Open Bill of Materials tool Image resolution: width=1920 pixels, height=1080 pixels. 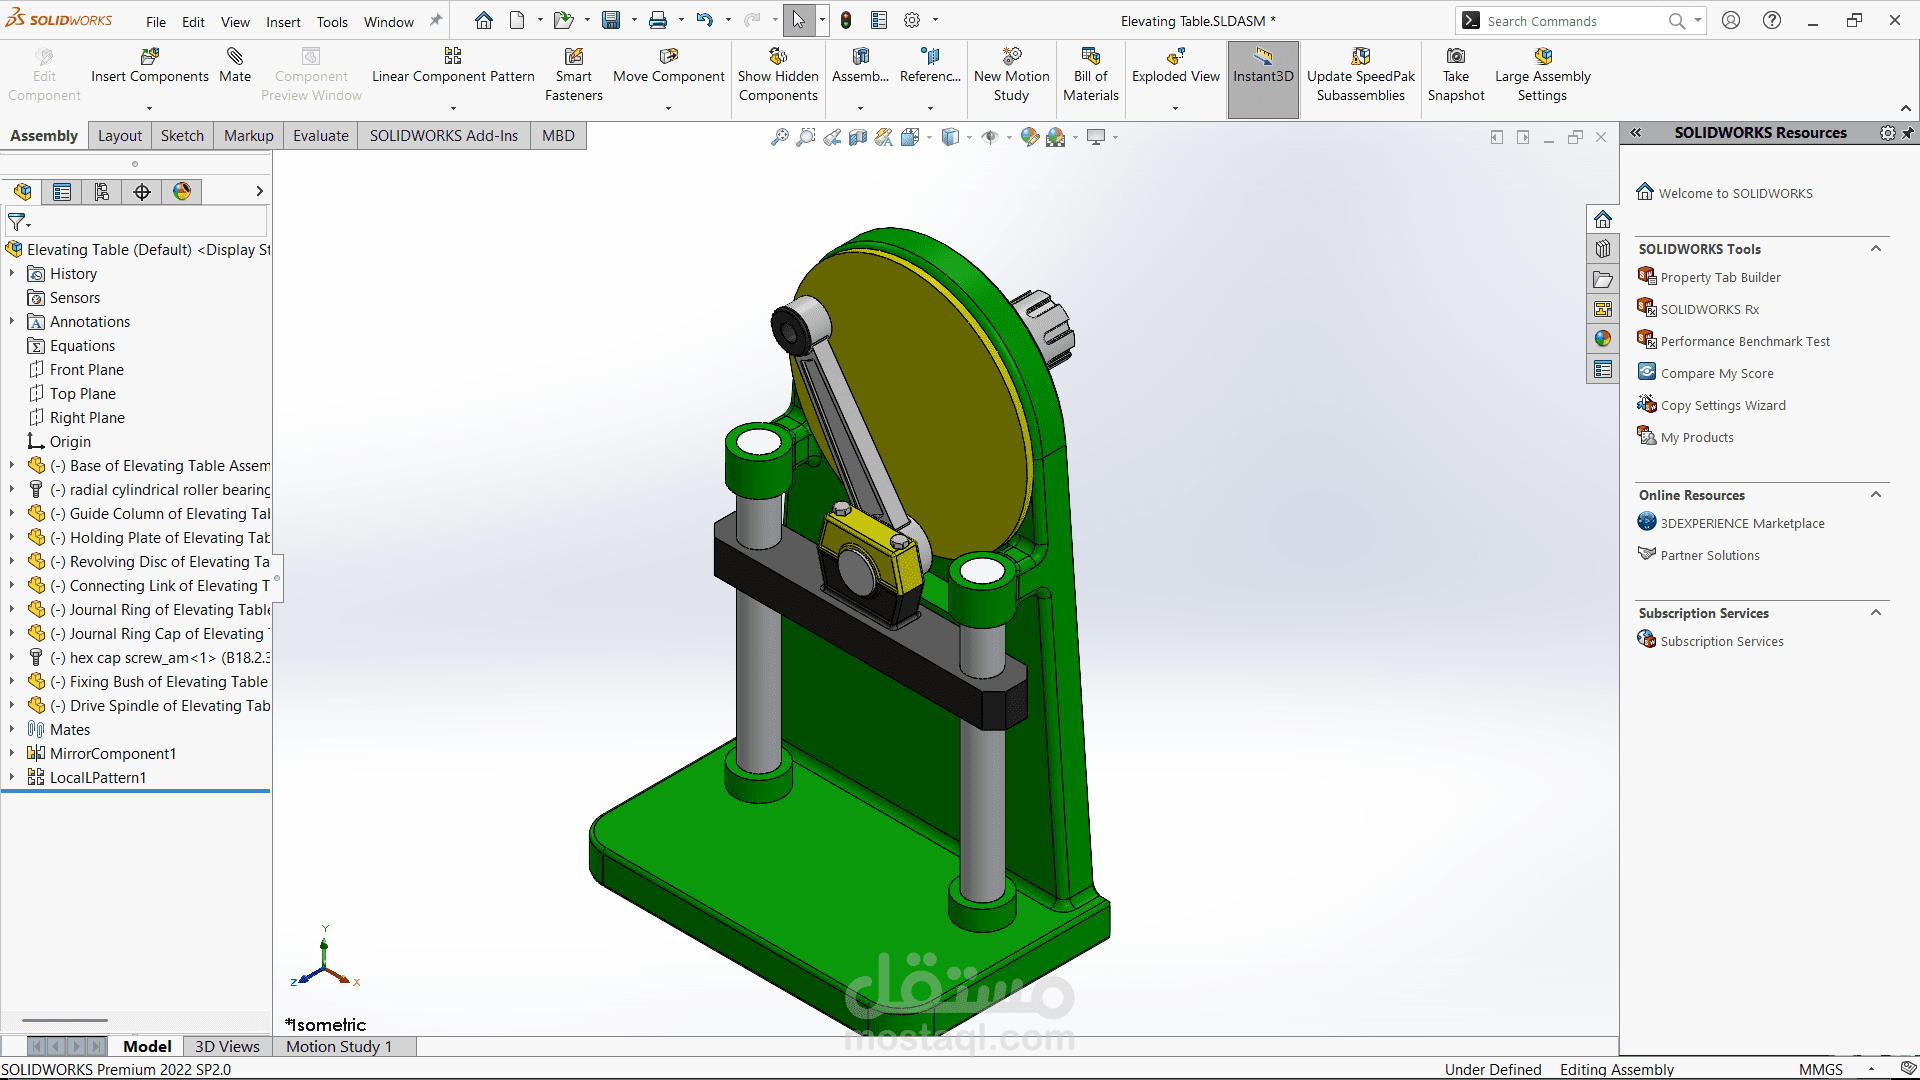point(1090,57)
